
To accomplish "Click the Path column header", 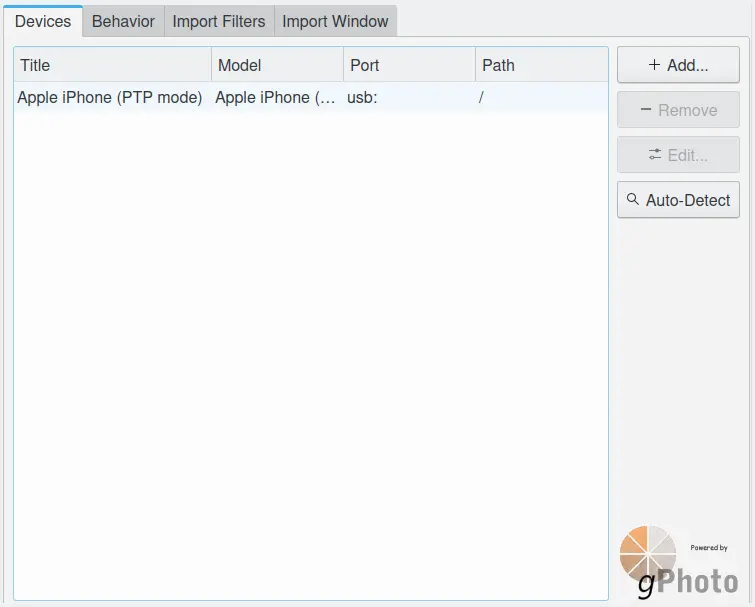I will pyautogui.click(x=541, y=65).
